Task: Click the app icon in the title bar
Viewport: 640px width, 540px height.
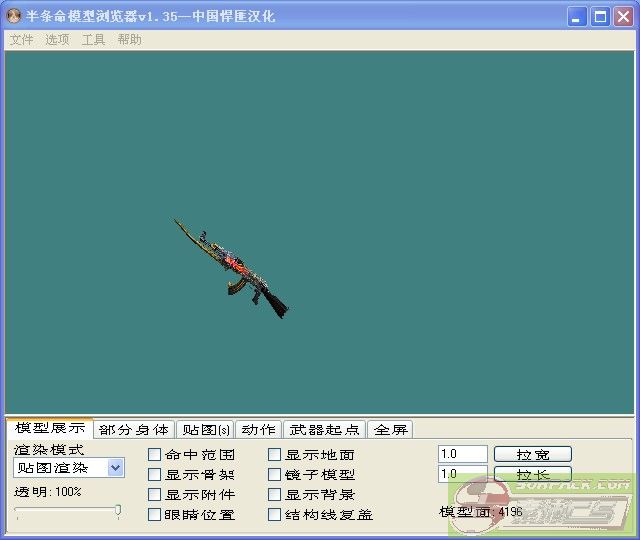Action: click(x=14, y=16)
